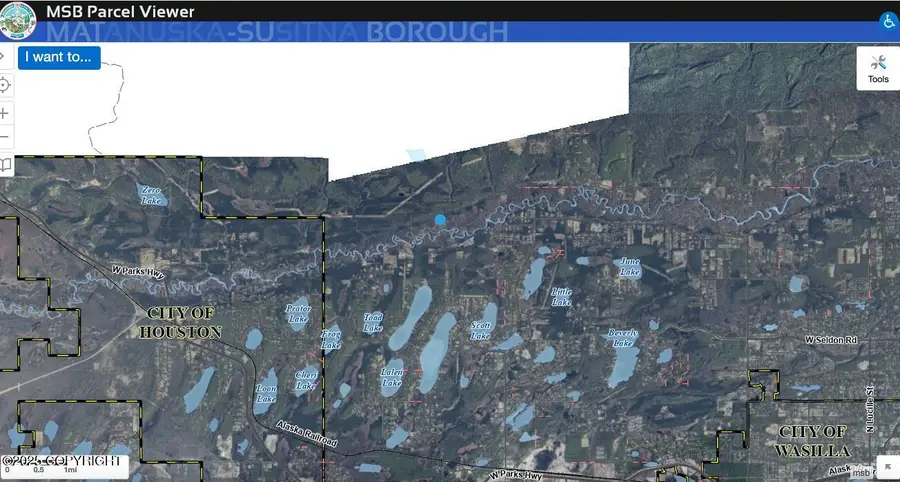900x482 pixels.
Task: Click on June Lake label
Action: click(629, 266)
